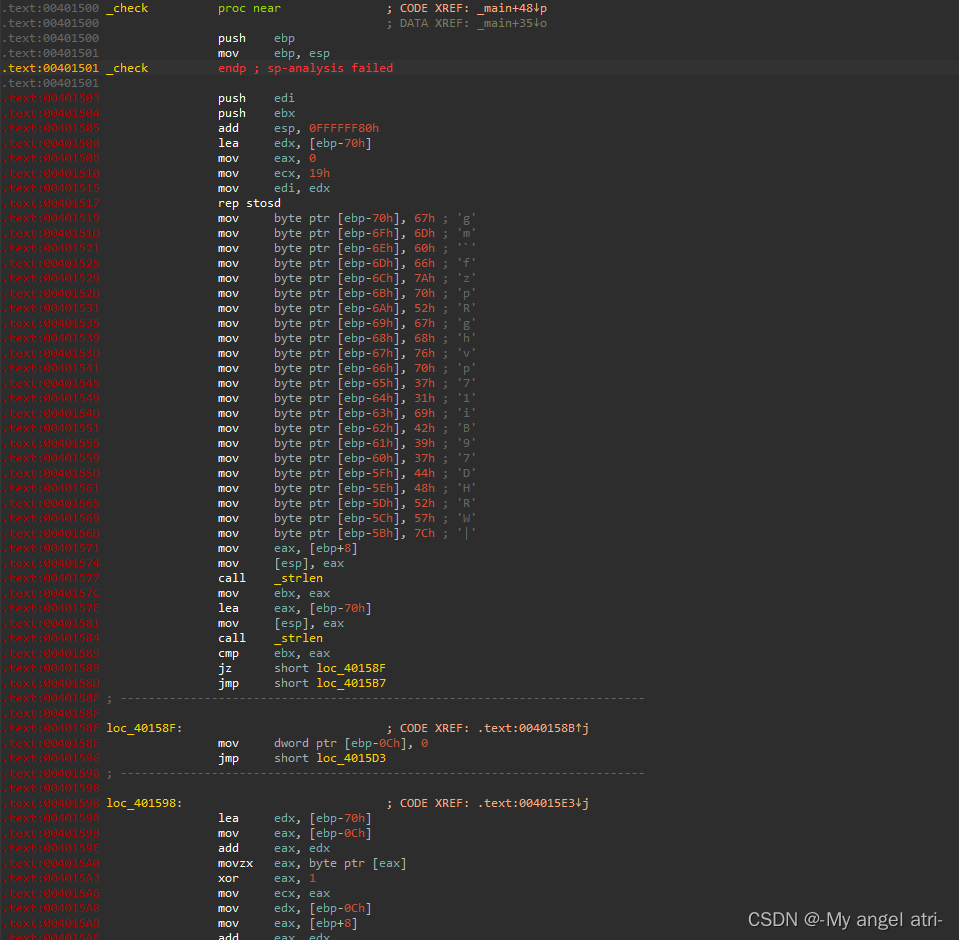Follow the first _strlen call at 00401577
The width and height of the screenshot is (959, 940).
coord(298,578)
